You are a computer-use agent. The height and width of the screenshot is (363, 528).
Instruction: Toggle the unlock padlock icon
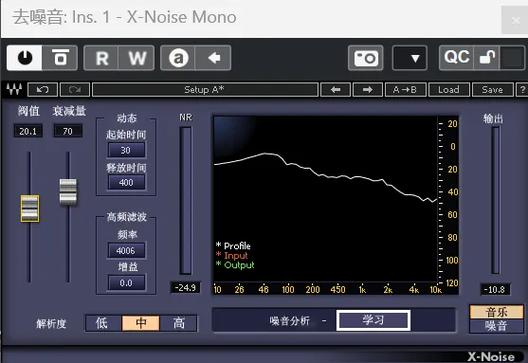tap(487, 57)
